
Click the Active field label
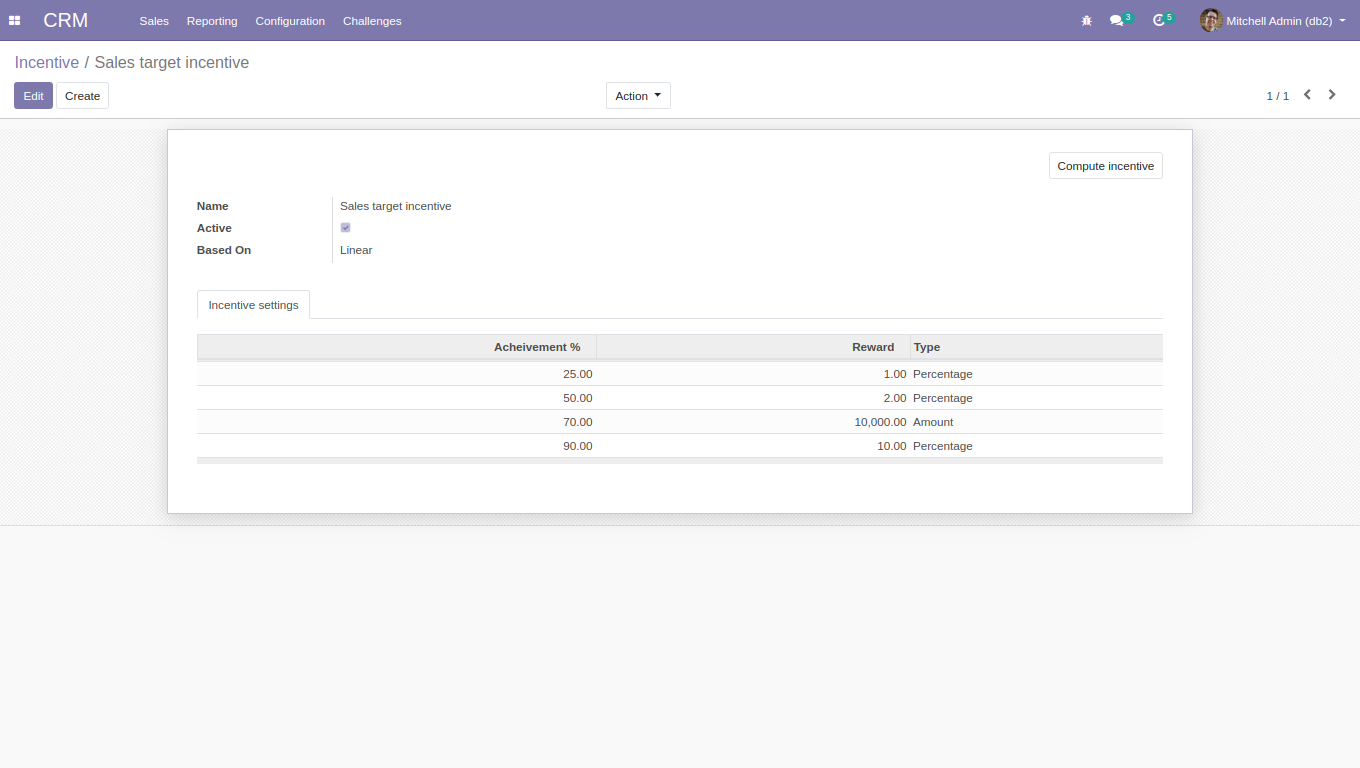tap(214, 228)
